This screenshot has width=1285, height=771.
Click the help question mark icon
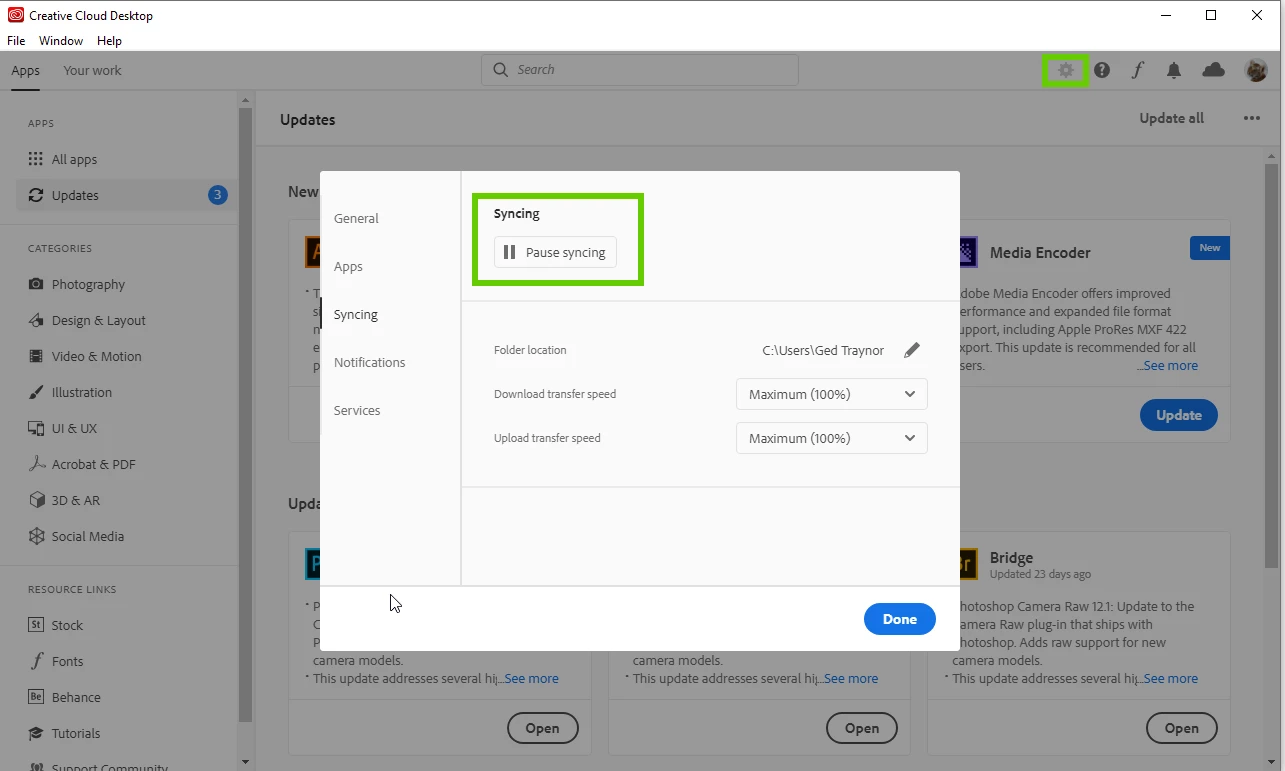1102,70
